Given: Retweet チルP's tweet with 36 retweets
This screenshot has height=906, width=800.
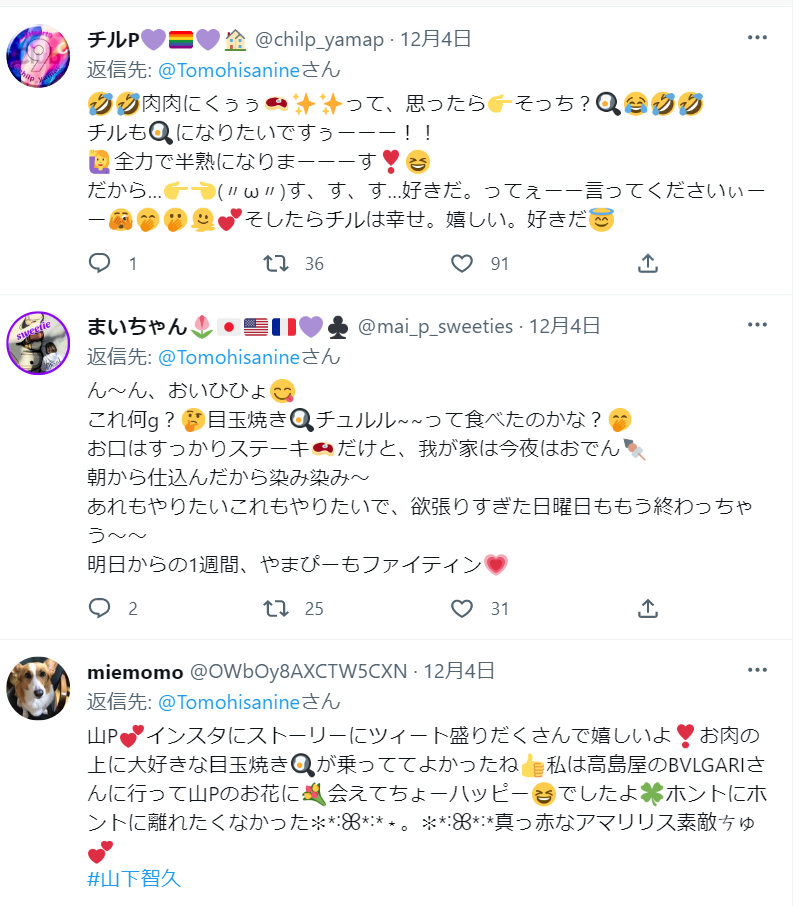Looking at the screenshot, I should 276,264.
